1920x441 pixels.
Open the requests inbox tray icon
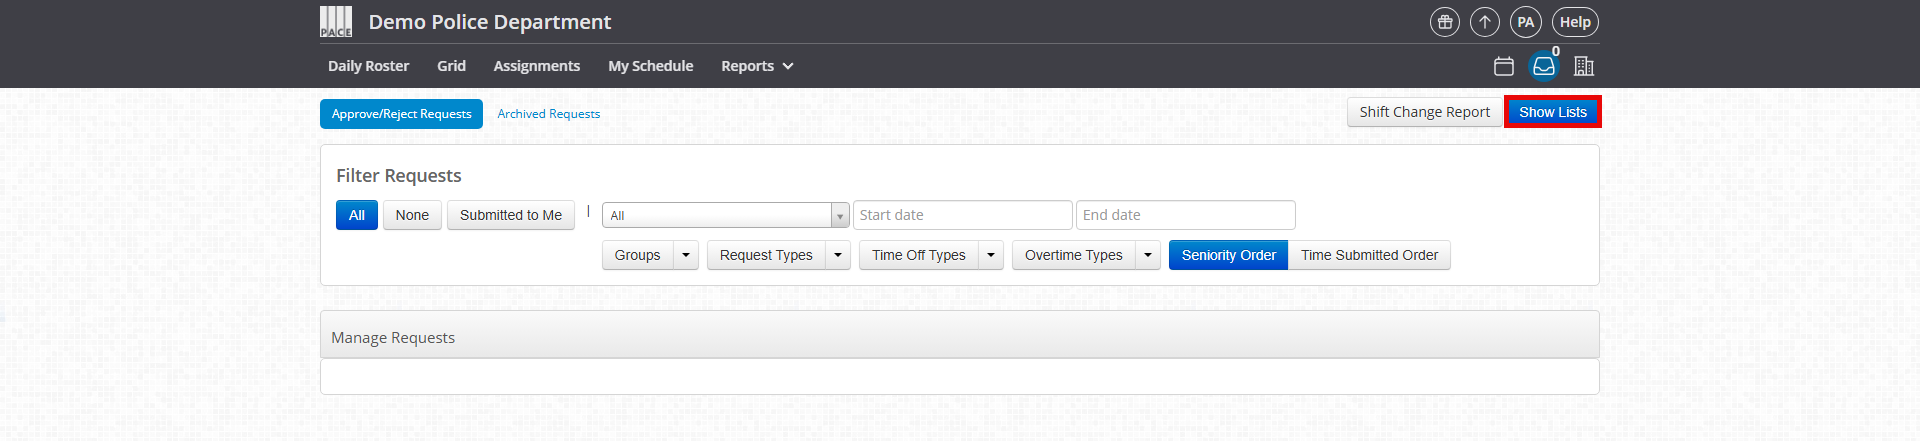pos(1544,66)
